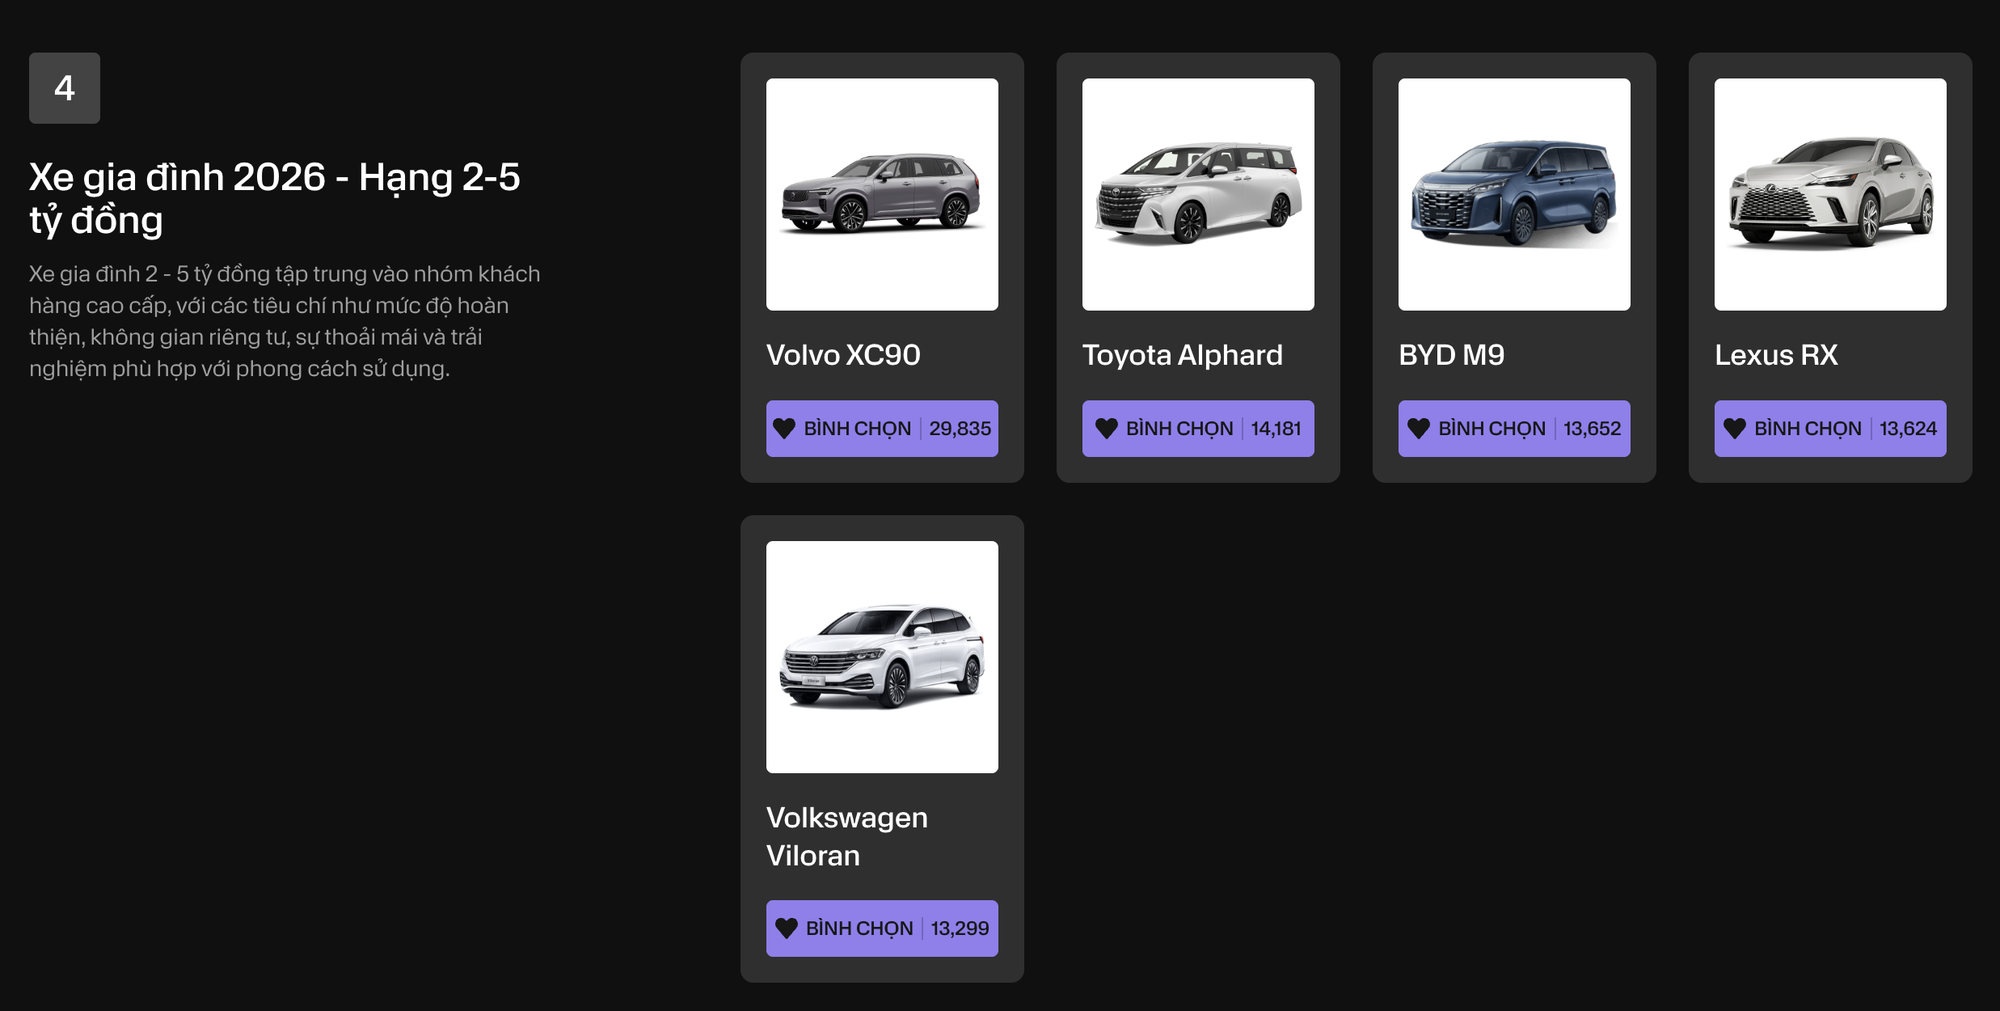The image size is (2000, 1011).
Task: Vote for Toyota Alphard with Bình Chọn
Action: tap(1198, 428)
